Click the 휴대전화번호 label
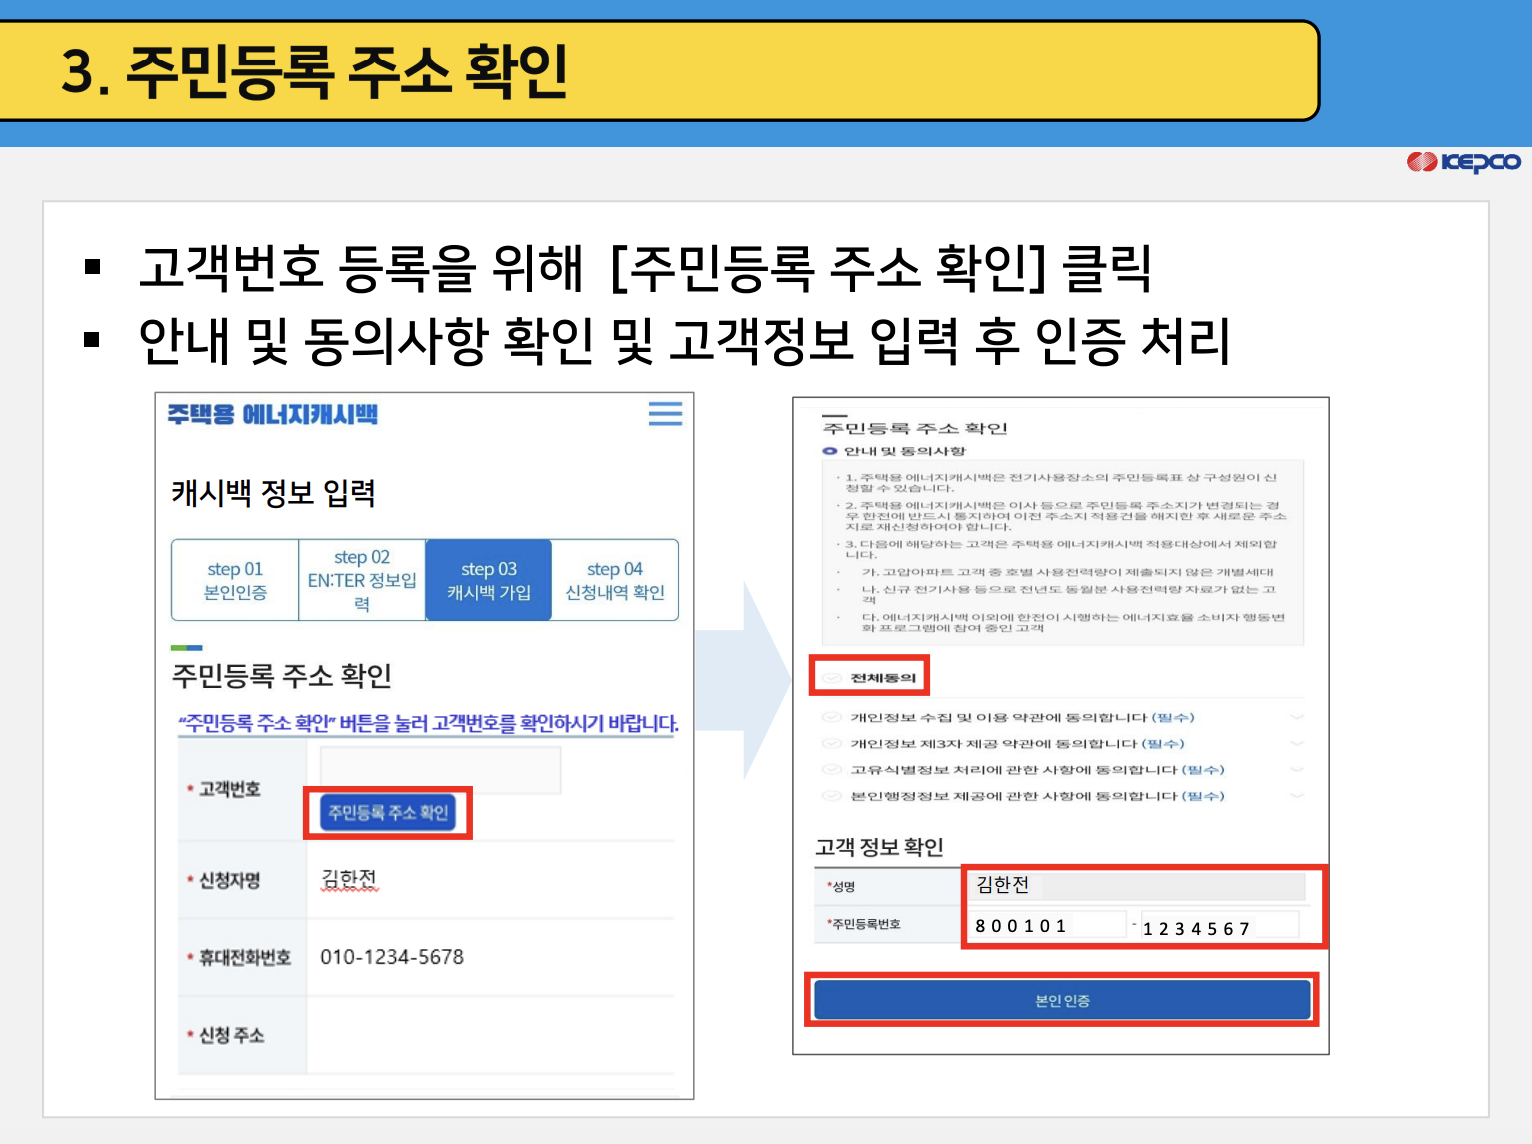 245,958
